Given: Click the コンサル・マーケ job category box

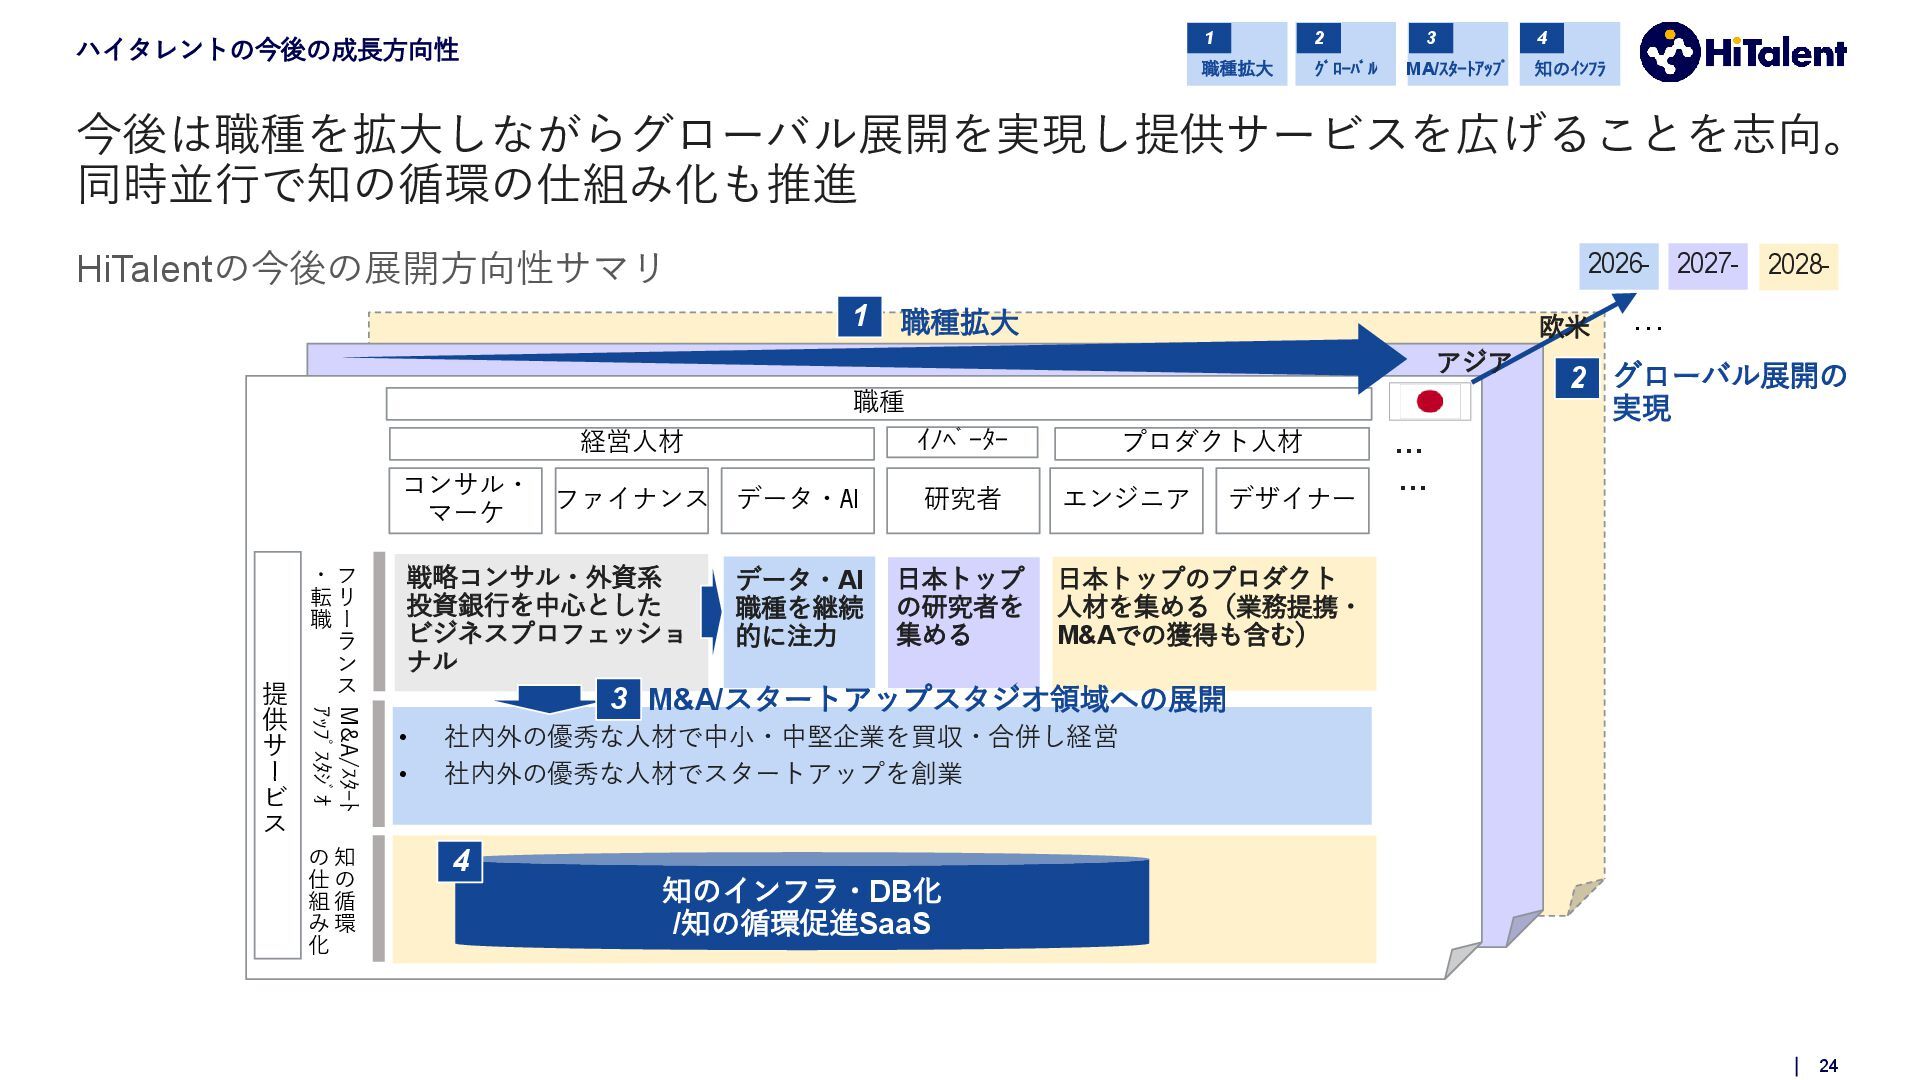Looking at the screenshot, I should [465, 499].
